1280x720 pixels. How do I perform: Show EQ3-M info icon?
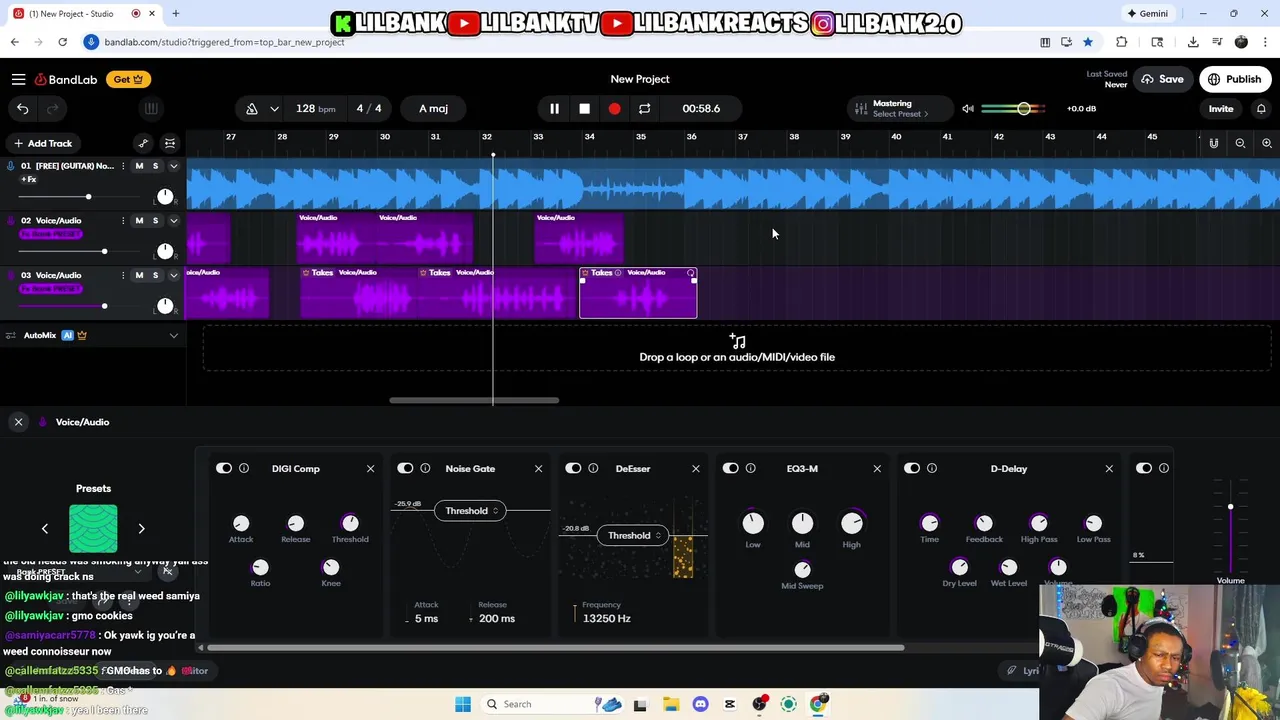(751, 468)
